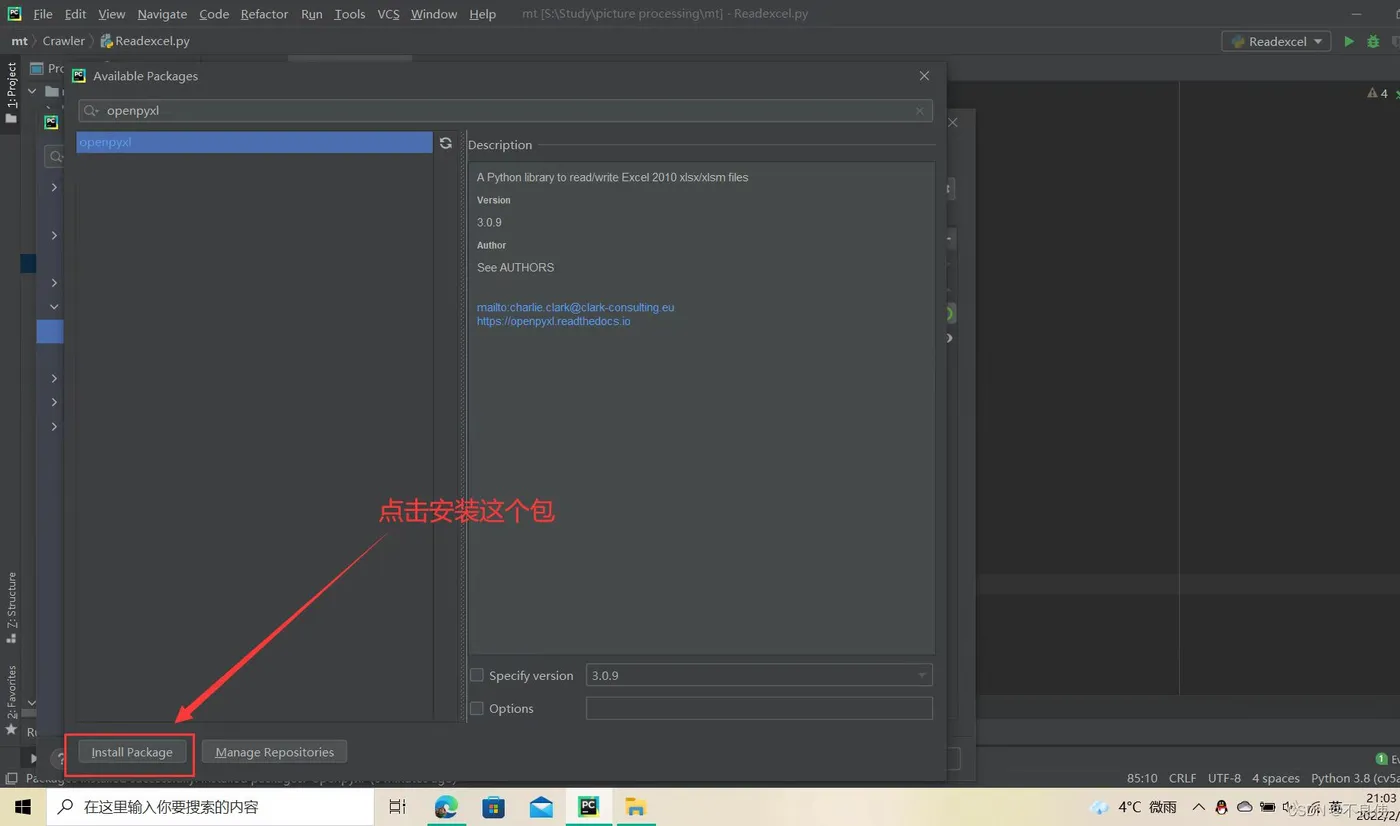The width and height of the screenshot is (1400, 826).
Task: Open the Navigate menu
Action: pyautogui.click(x=162, y=14)
